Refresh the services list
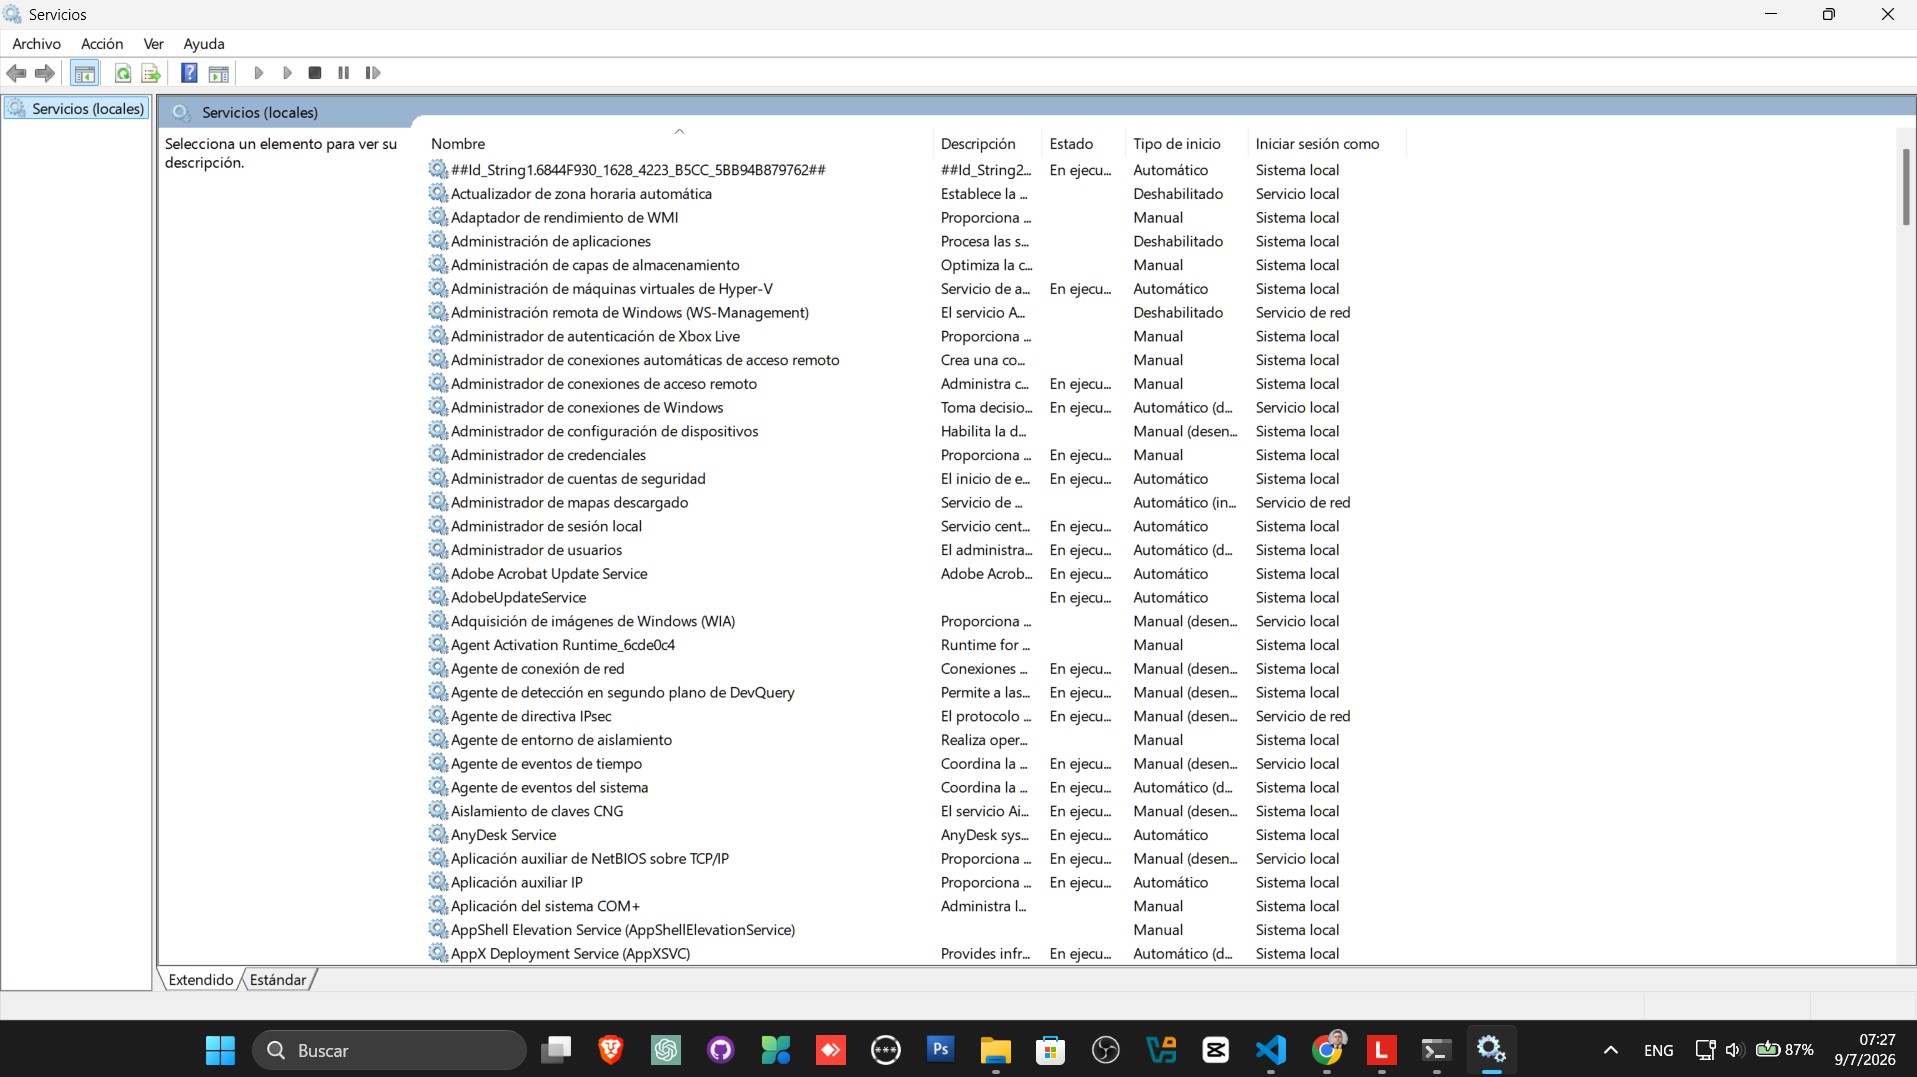Screen dimensions: 1917x1077 122,73
